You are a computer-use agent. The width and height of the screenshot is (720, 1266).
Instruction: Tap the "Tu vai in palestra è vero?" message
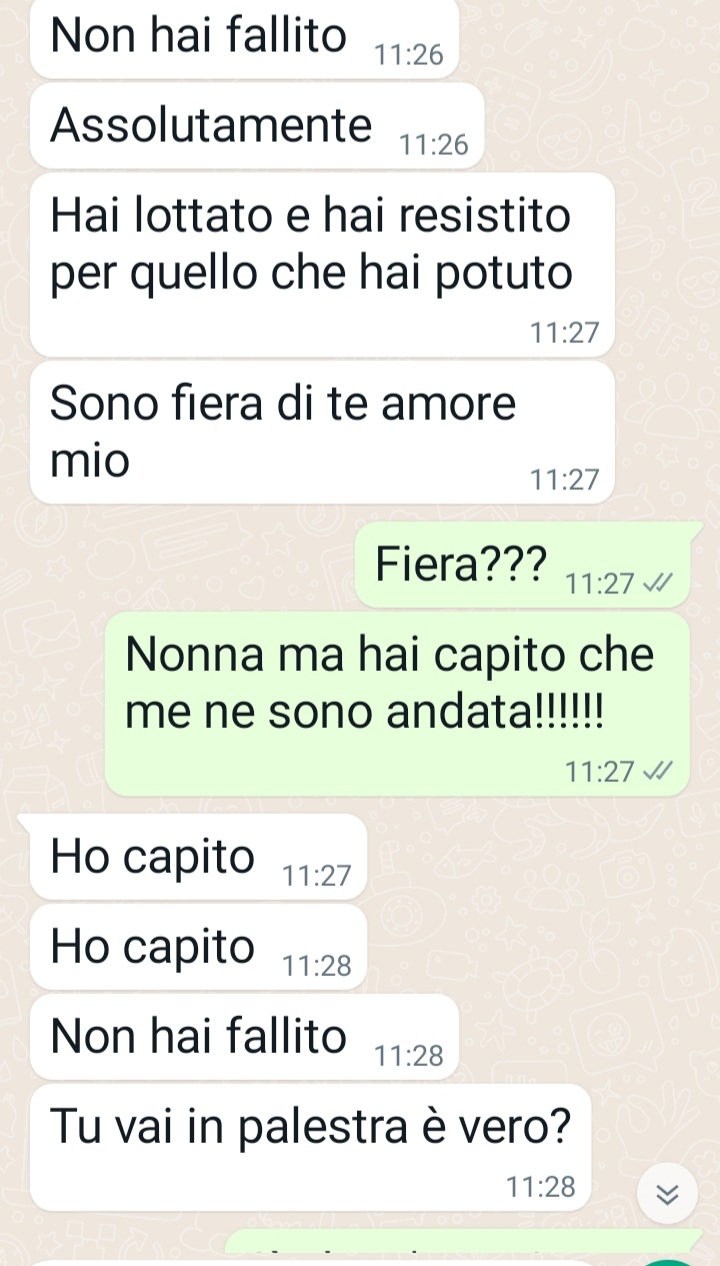point(309,1147)
